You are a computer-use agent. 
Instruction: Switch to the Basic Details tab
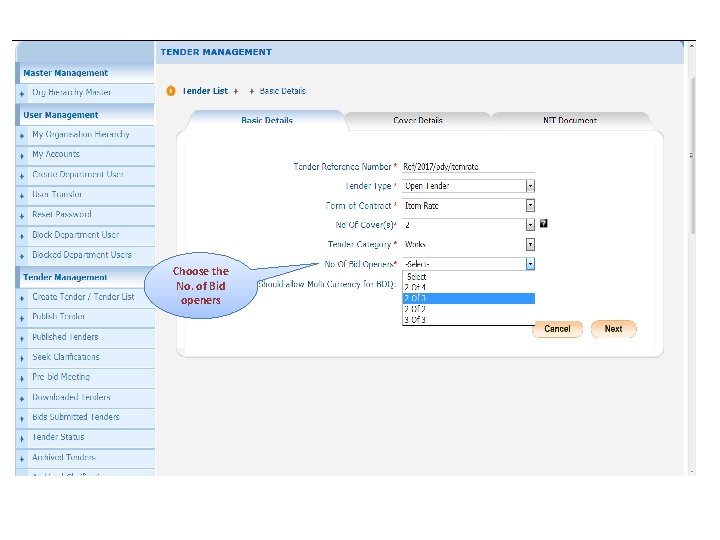(267, 120)
